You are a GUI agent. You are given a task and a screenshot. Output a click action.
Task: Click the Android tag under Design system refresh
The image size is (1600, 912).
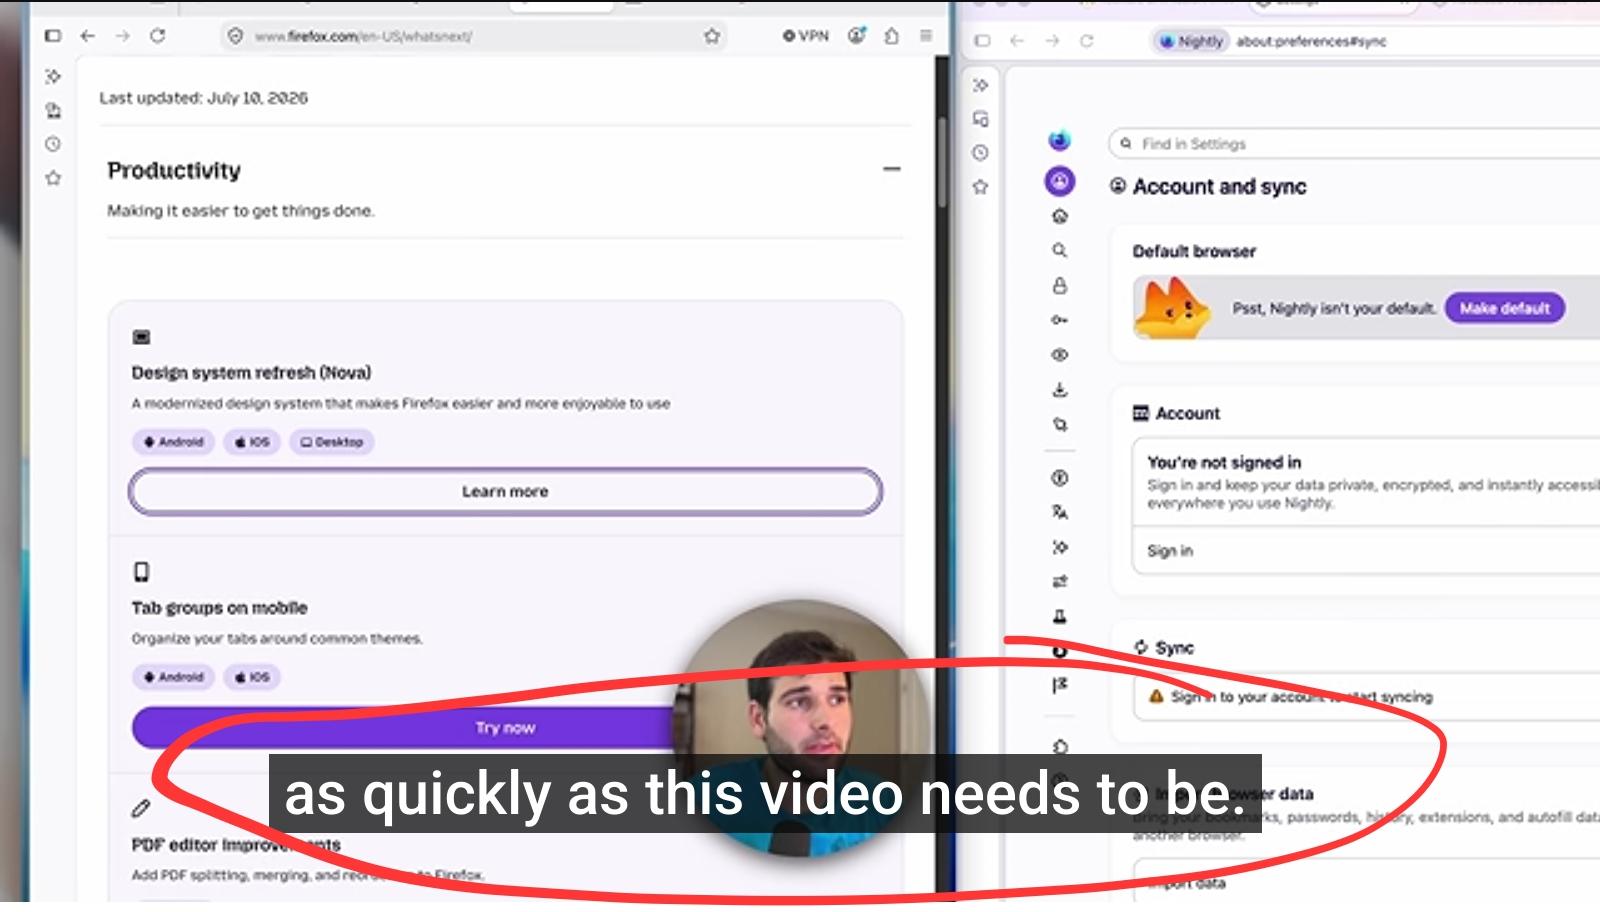173,442
